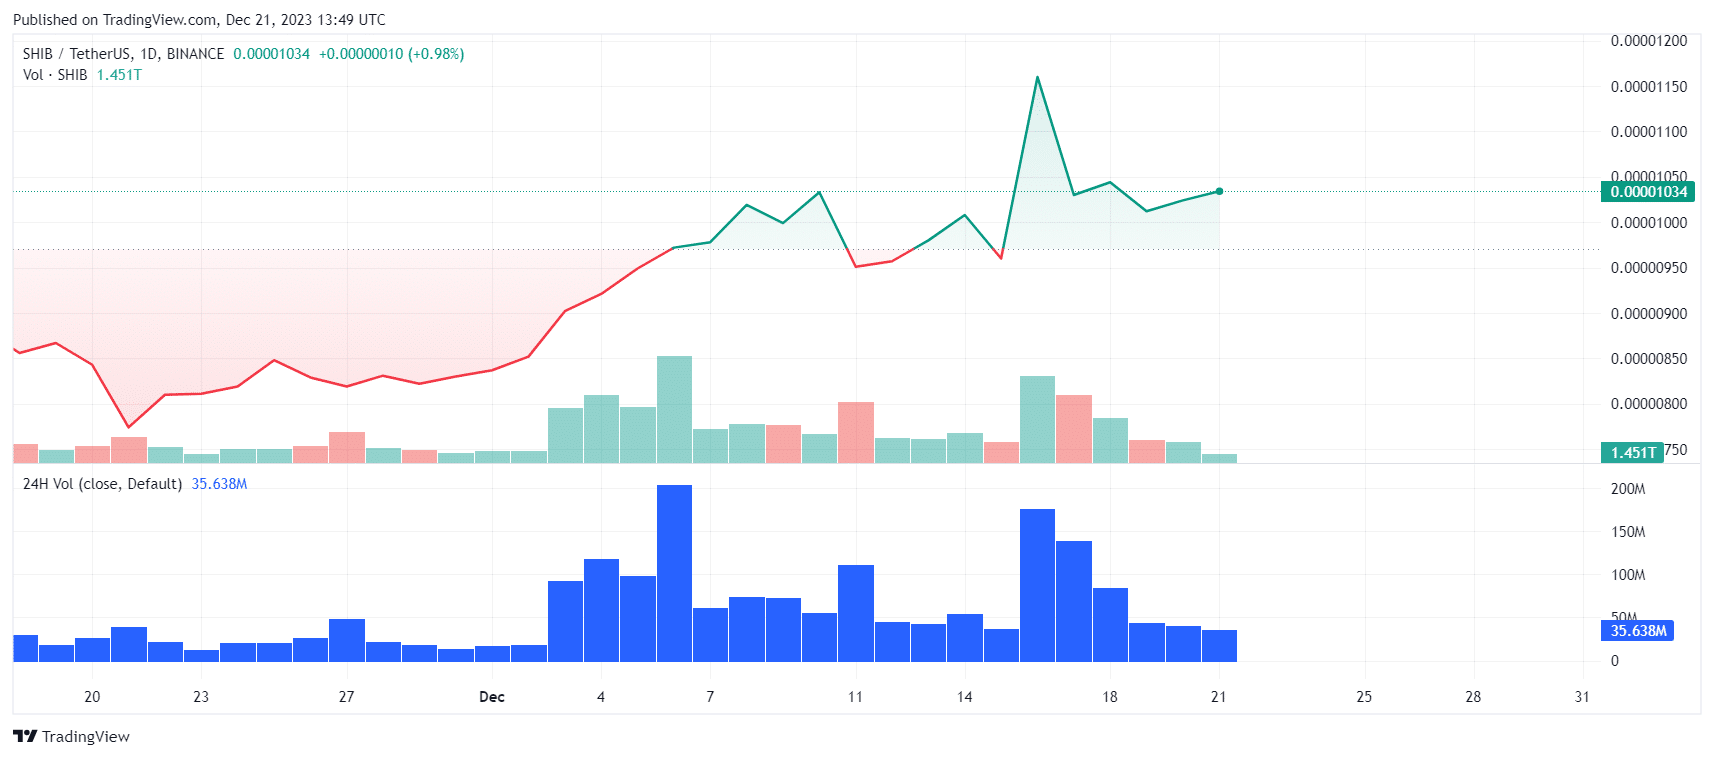Click the blue 35.638M legend value
This screenshot has width=1714, height=758.
(219, 484)
